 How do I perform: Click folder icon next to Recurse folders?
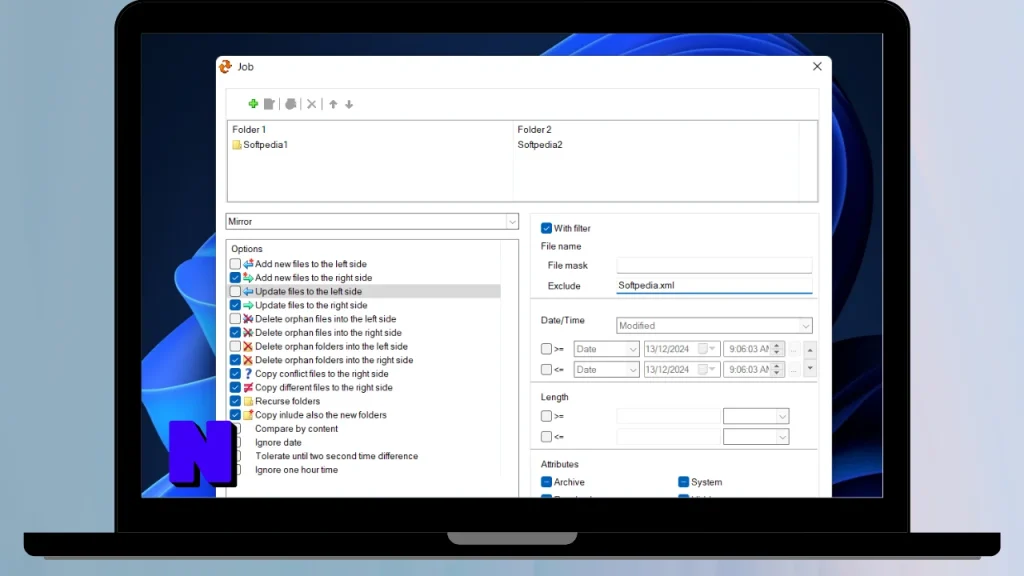[248, 401]
